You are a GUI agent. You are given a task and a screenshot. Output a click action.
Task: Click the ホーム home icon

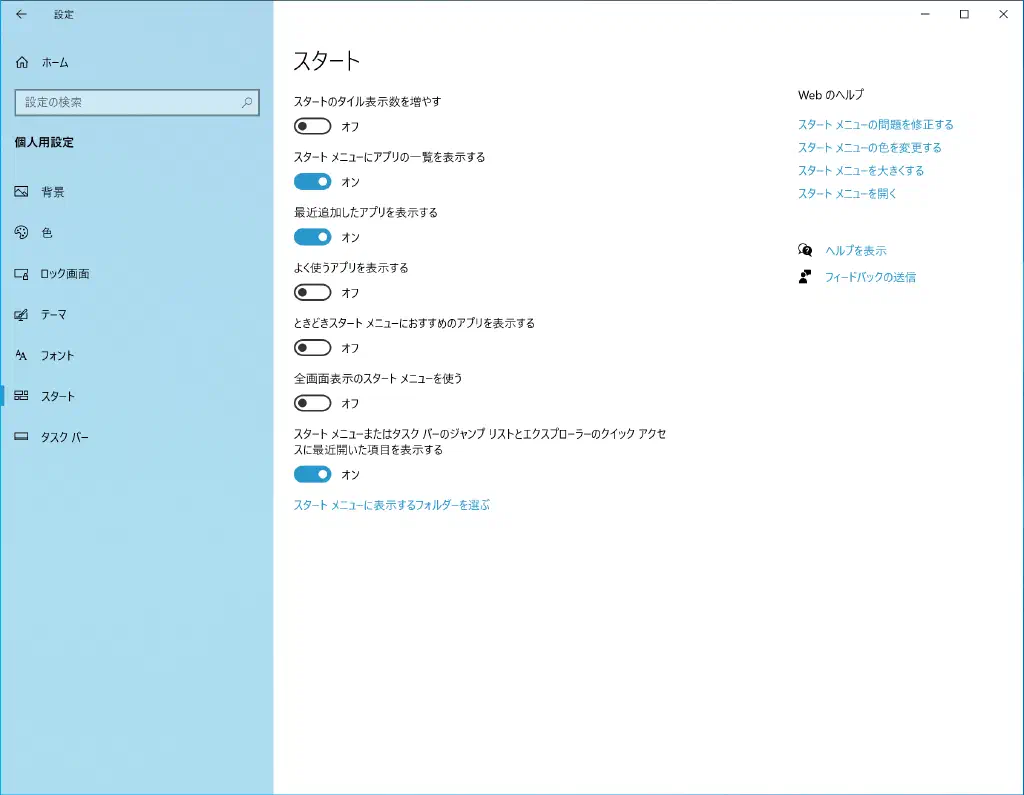(x=22, y=63)
